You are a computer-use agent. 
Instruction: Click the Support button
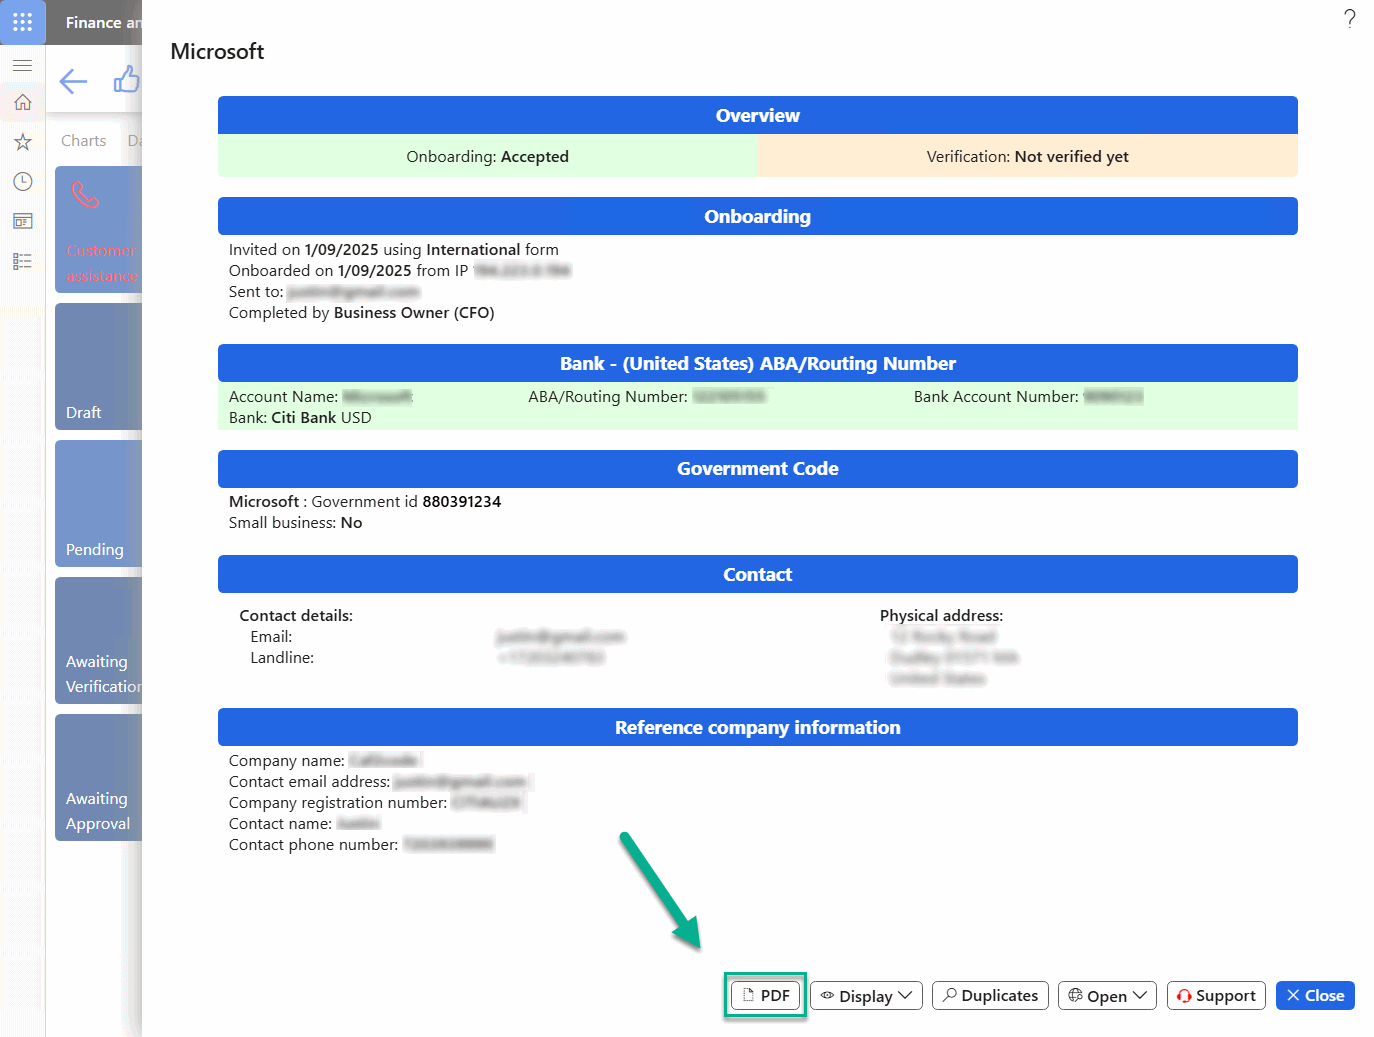pos(1216,995)
